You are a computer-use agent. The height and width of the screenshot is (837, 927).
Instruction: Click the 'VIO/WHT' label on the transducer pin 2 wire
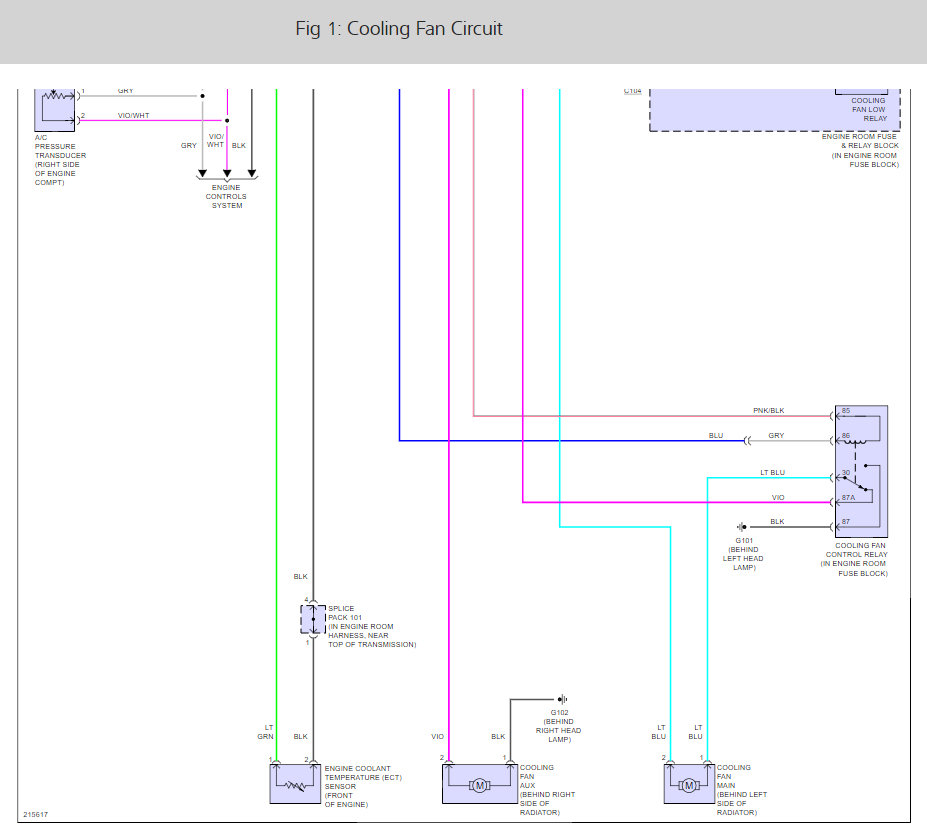[134, 115]
